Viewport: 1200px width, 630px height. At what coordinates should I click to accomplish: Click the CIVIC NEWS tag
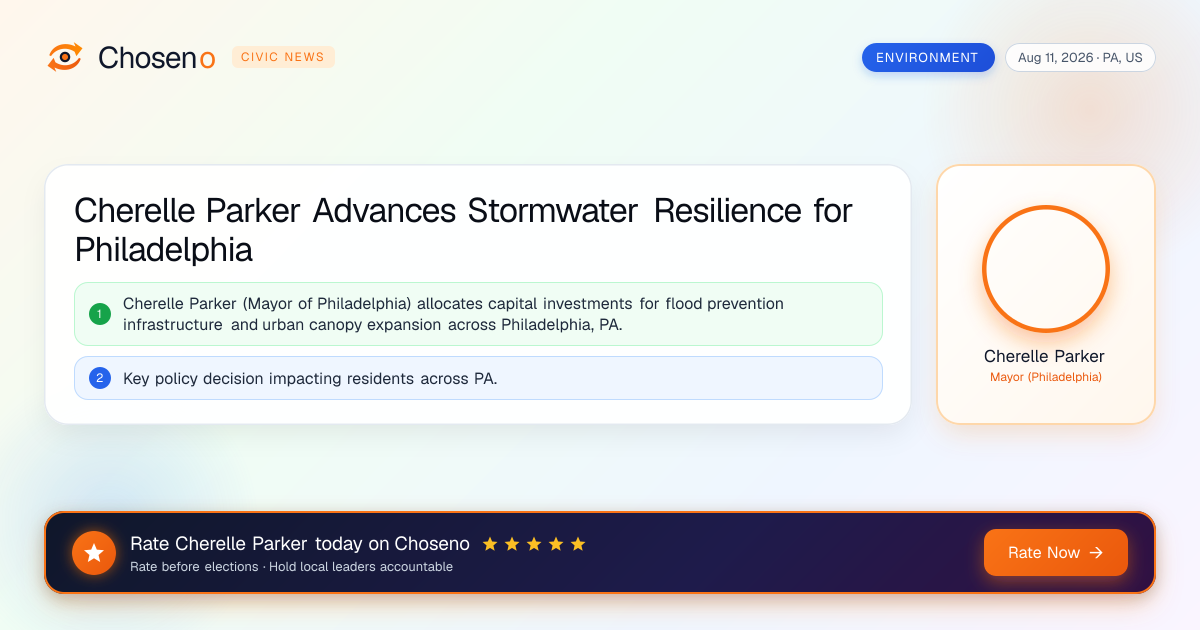coord(283,57)
